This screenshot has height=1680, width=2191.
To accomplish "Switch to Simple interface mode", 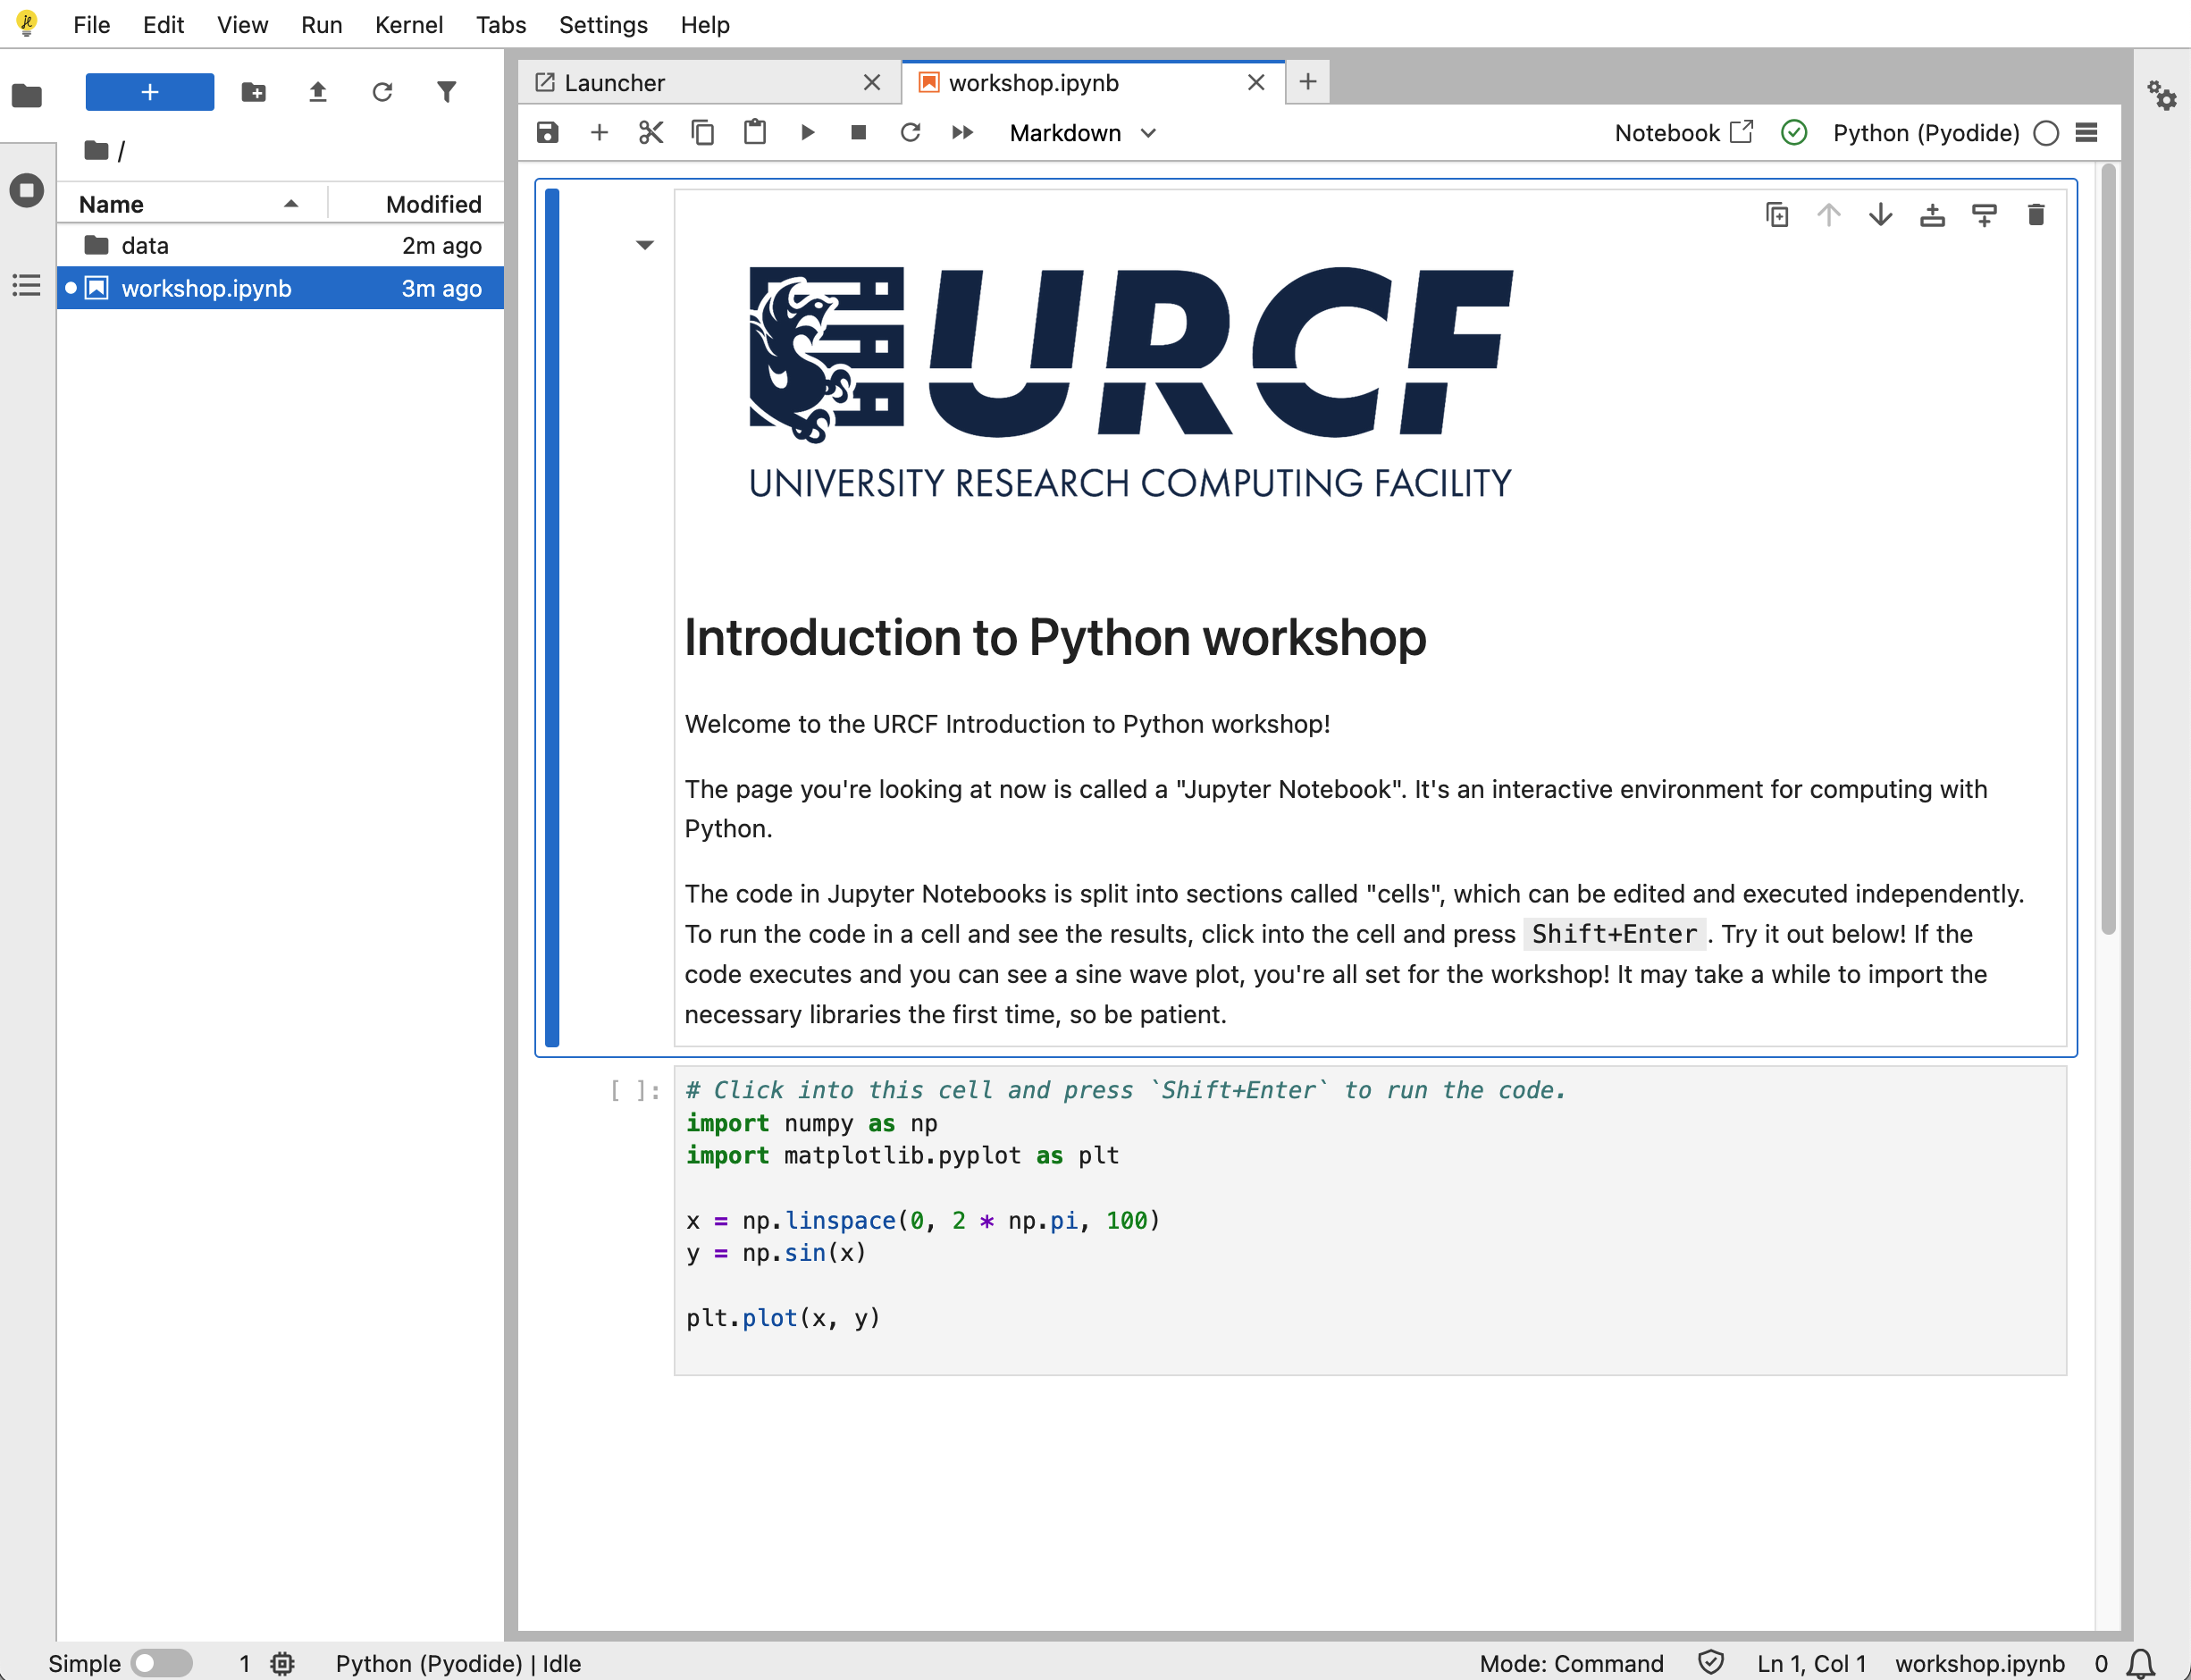I will (160, 1663).
